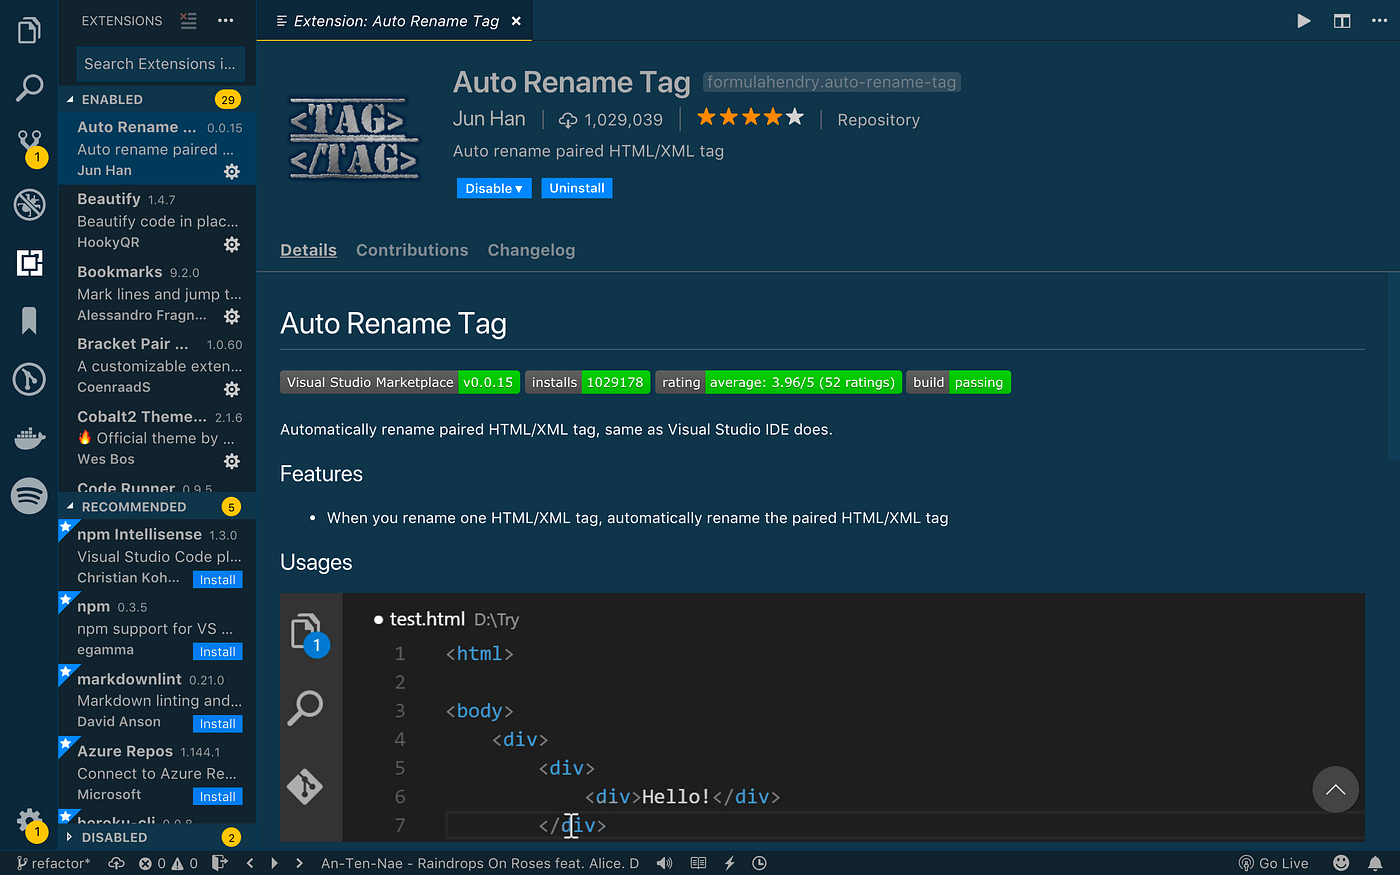Open the extension's Repository link
1400x875 pixels.
coord(877,119)
